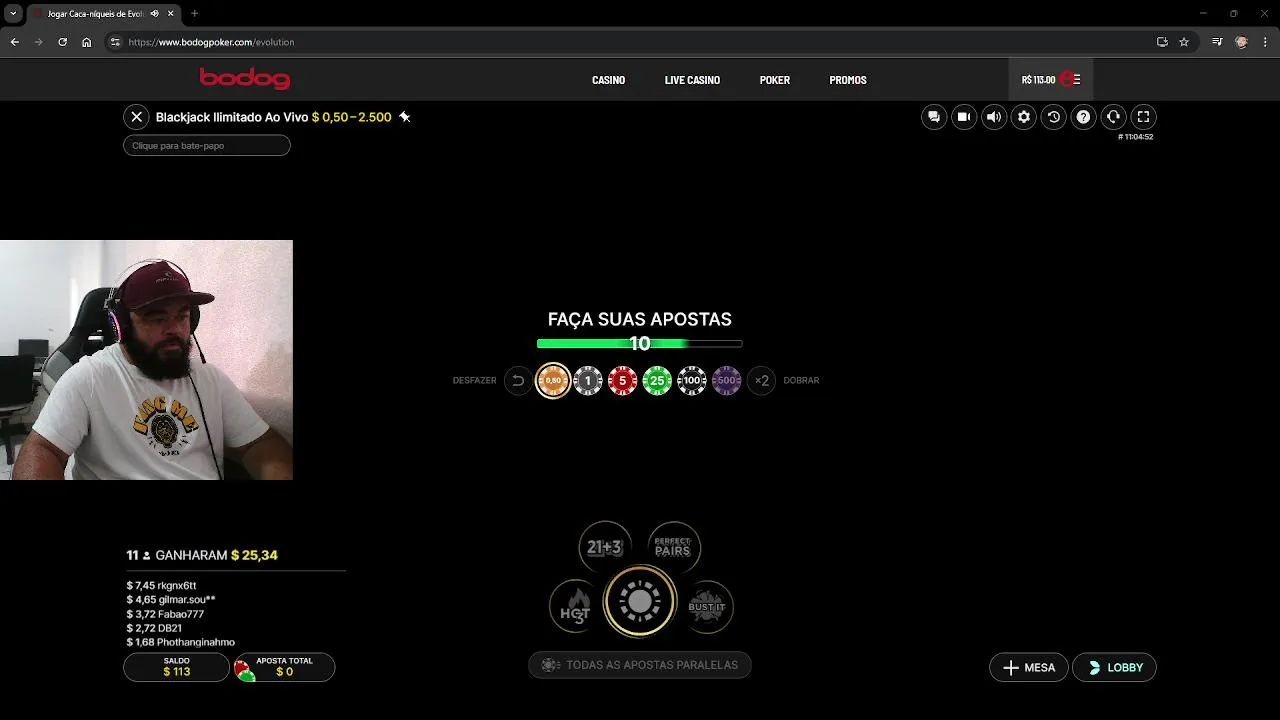Click winner row DB21
The width and height of the screenshot is (1280, 720).
154,628
